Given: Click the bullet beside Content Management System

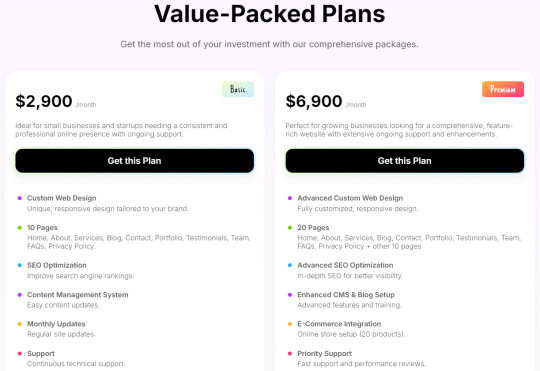Looking at the screenshot, I should pos(20,295).
